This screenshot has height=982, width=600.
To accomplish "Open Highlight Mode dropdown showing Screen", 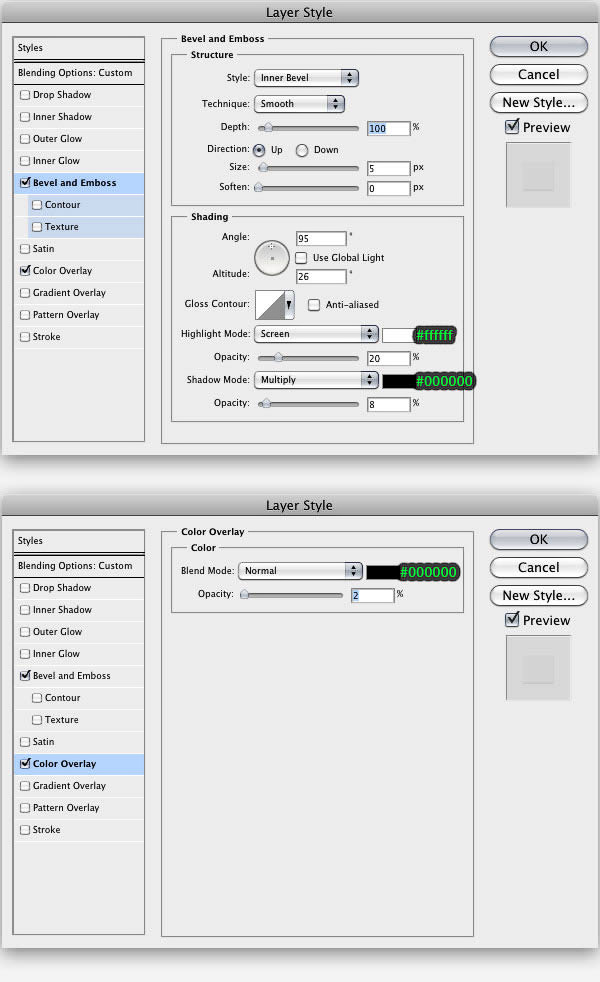I will [x=316, y=334].
